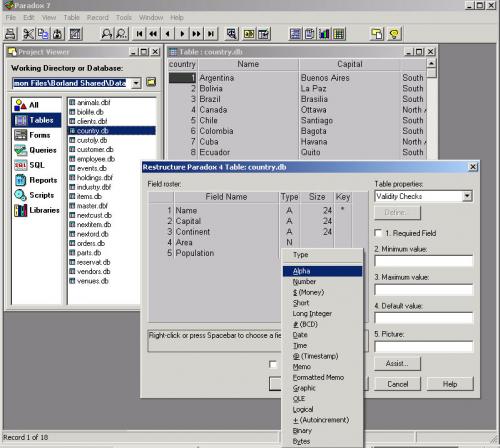The height and width of the screenshot is (448, 500).
Task: Click the Project Viewer toolbar icon
Action: [x=377, y=34]
